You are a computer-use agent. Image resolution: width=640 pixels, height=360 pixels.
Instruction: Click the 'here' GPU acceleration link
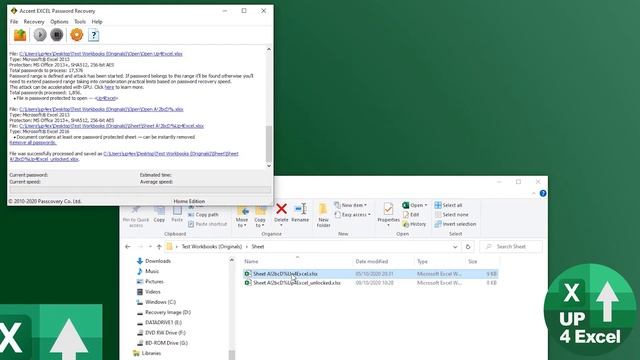[109, 87]
